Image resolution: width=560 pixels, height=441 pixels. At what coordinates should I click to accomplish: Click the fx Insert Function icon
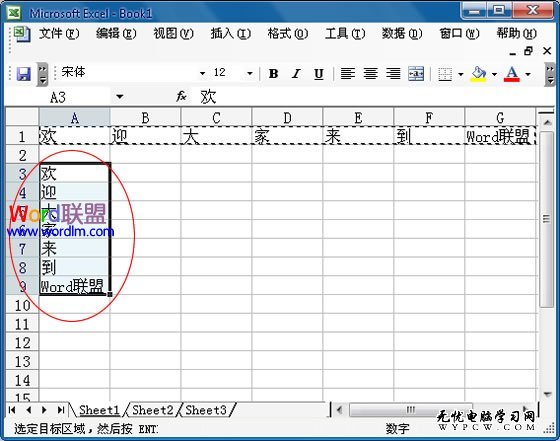[181, 96]
